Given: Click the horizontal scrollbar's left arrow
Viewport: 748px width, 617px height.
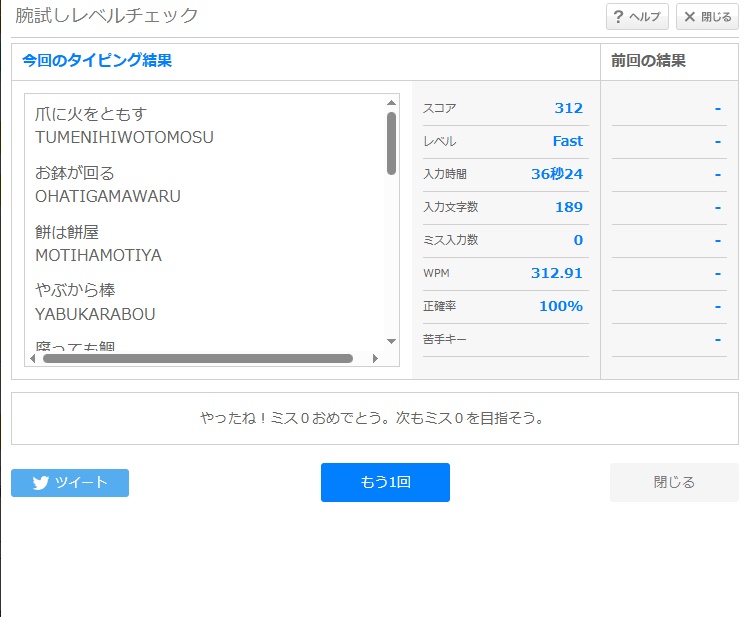Looking at the screenshot, I should 32,358.
